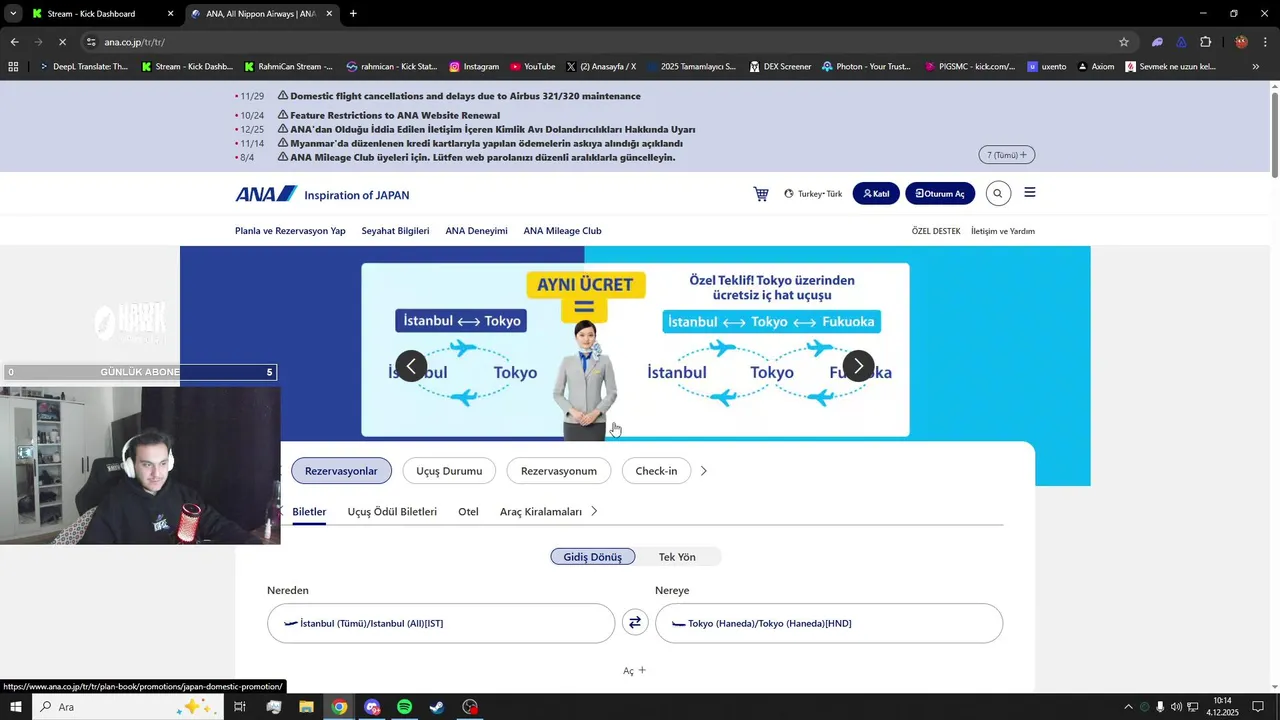Image resolution: width=1280 pixels, height=720 pixels.
Task: Open Nereden İstanbul departure airport field
Action: [441, 623]
